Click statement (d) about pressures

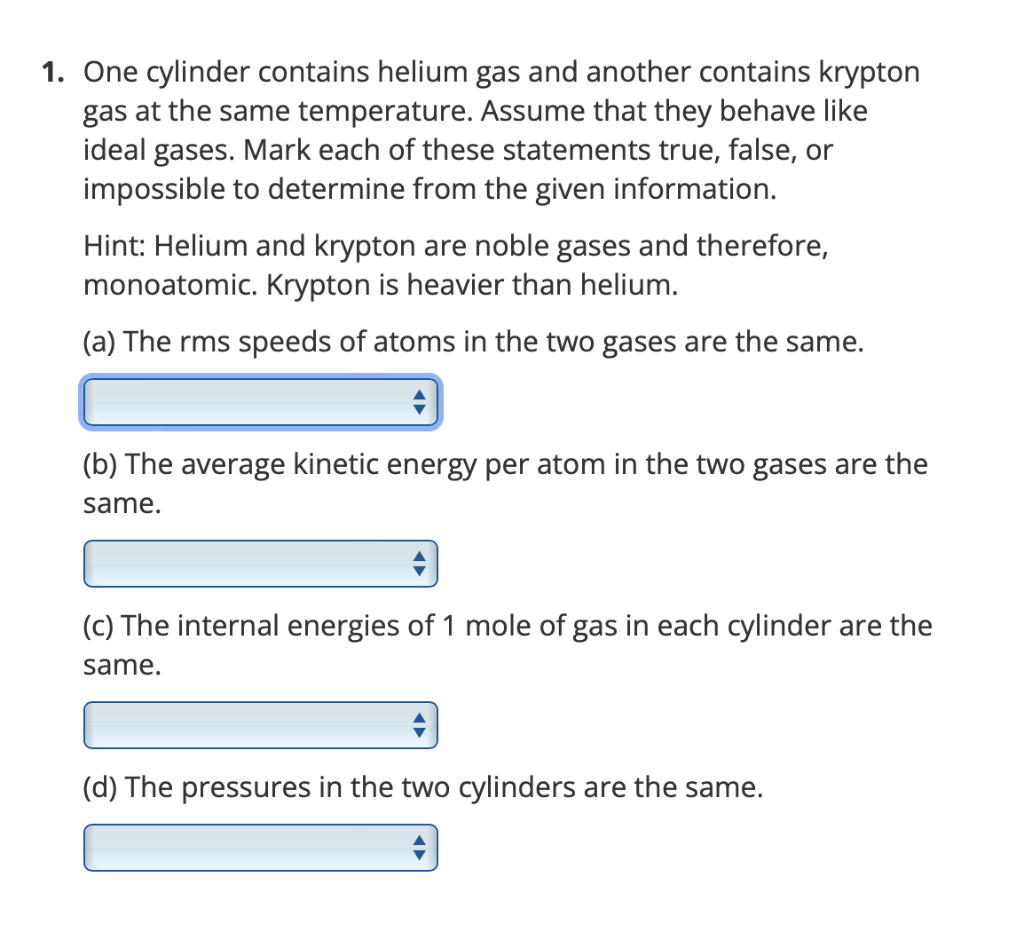tap(420, 787)
